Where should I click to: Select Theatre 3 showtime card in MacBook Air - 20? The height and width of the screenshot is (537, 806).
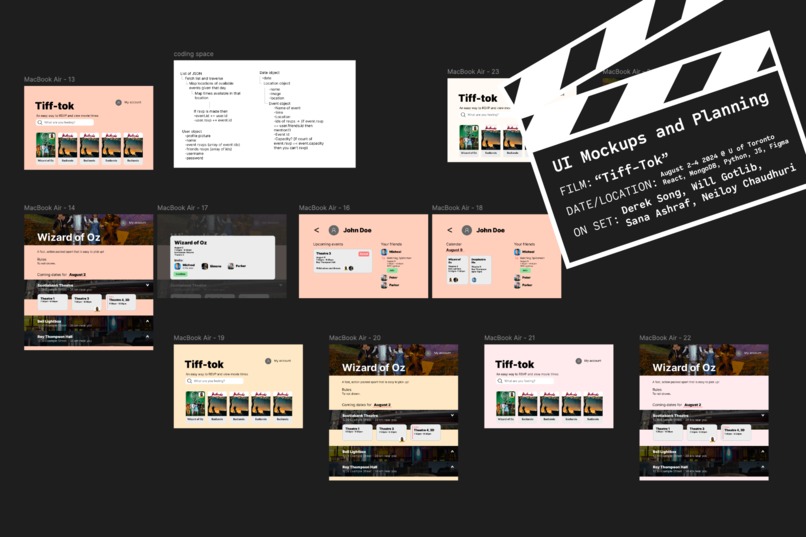tap(392, 432)
